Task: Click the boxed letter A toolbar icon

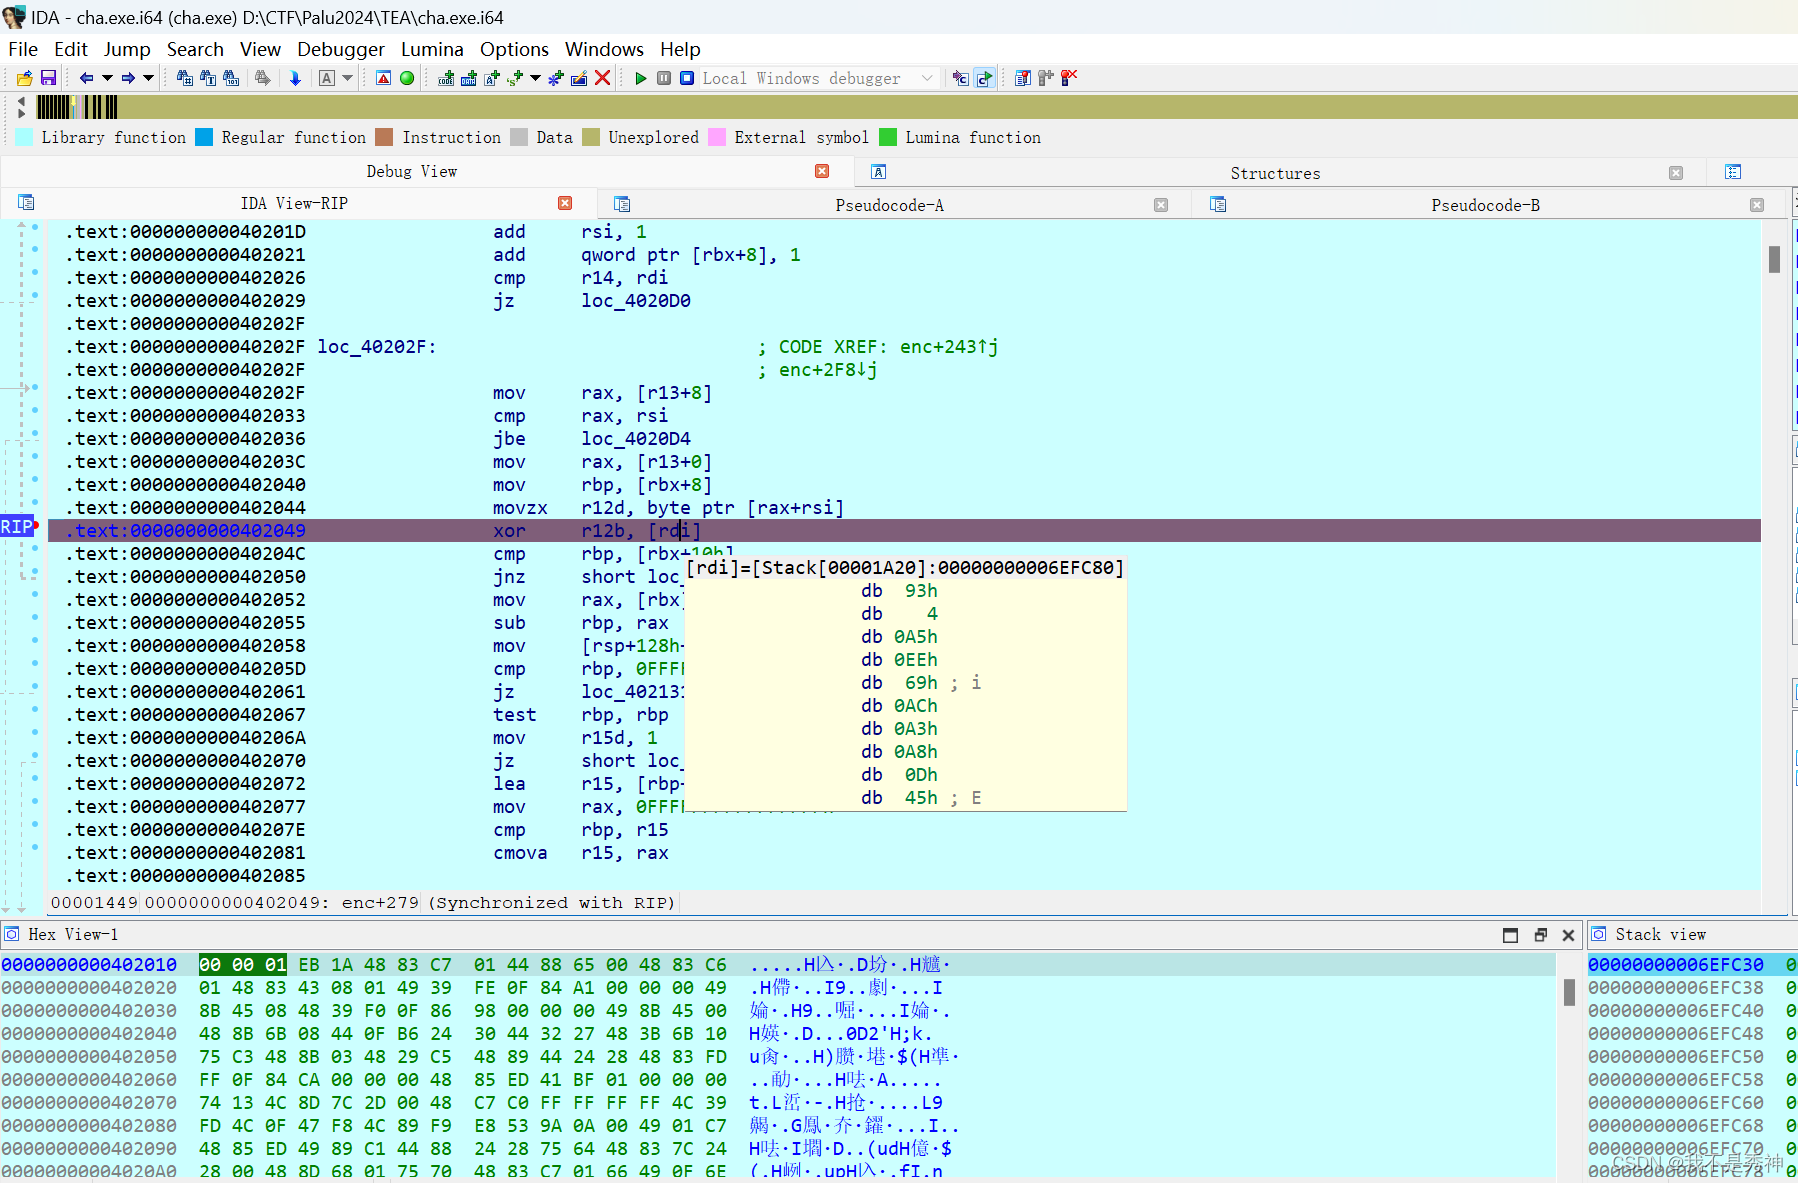Action: pyautogui.click(x=327, y=78)
